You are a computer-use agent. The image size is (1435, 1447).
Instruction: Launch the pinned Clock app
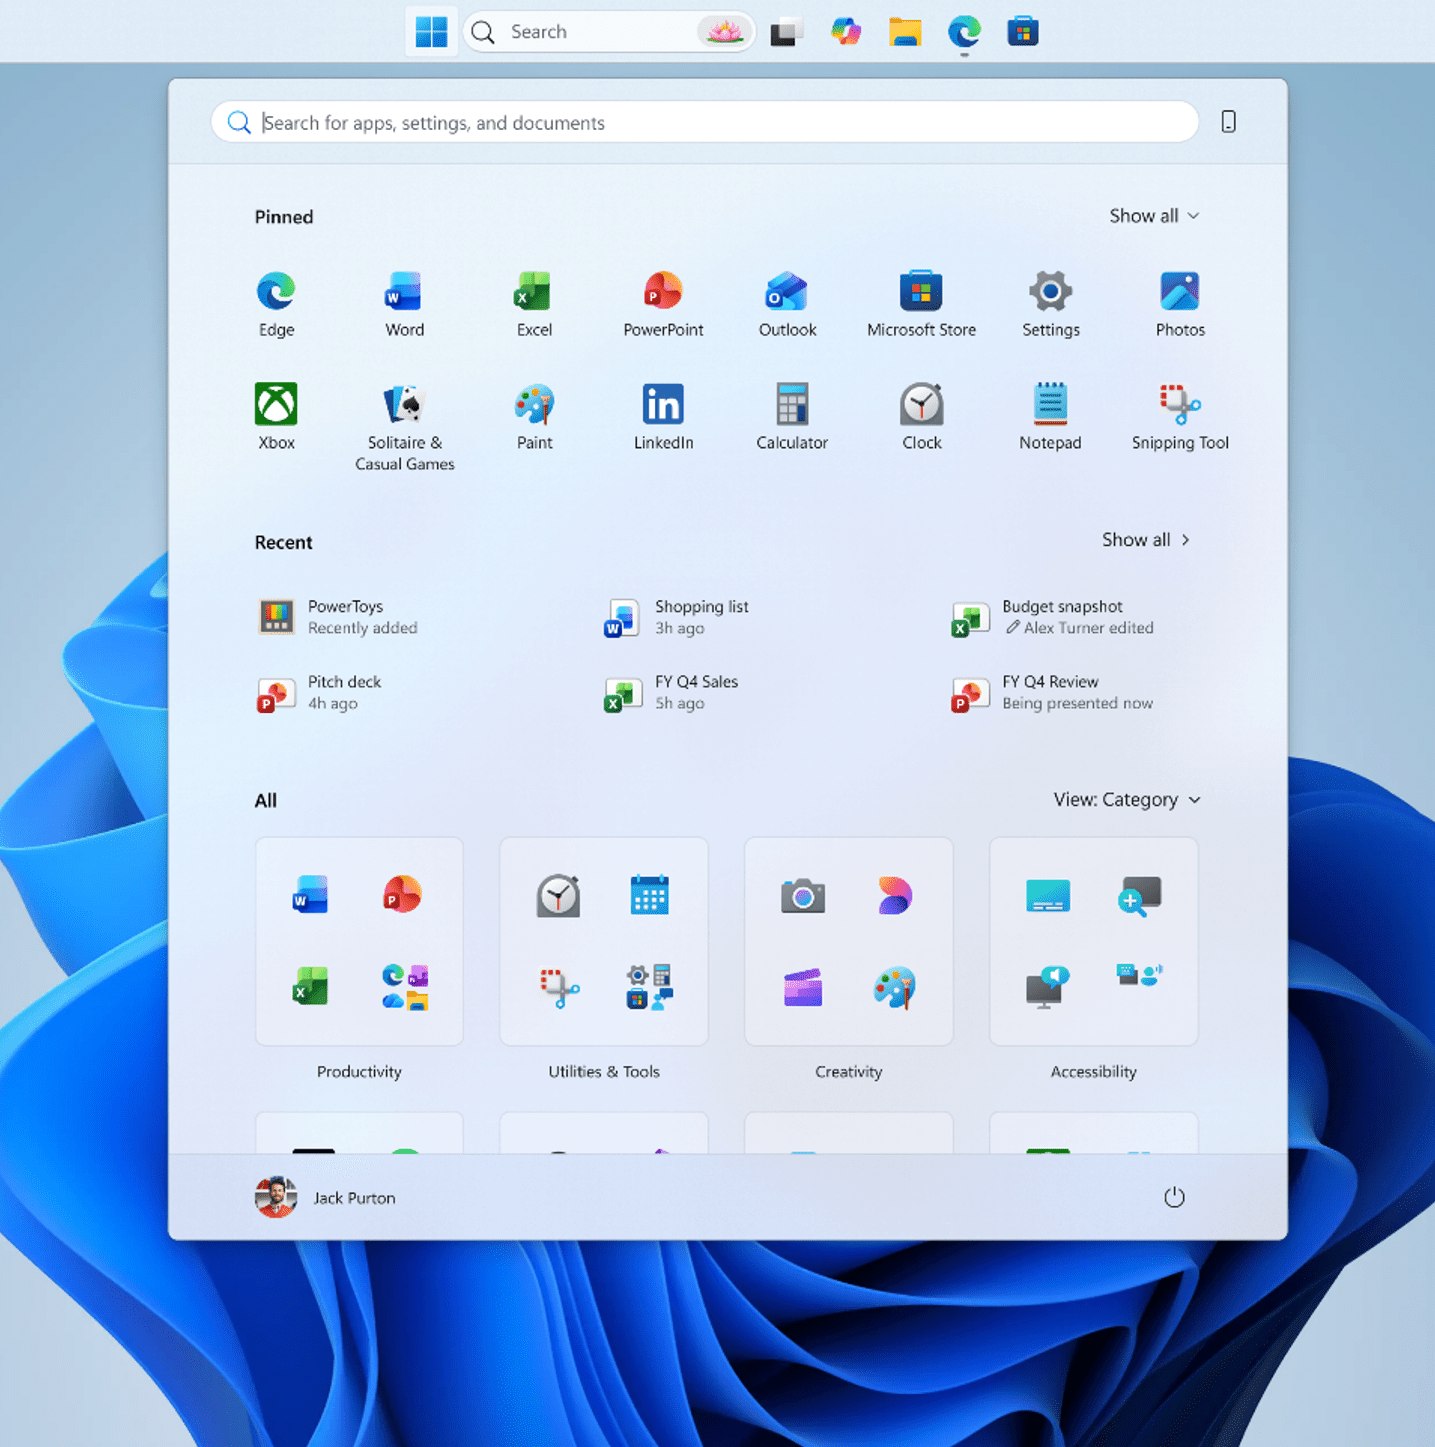921,417
